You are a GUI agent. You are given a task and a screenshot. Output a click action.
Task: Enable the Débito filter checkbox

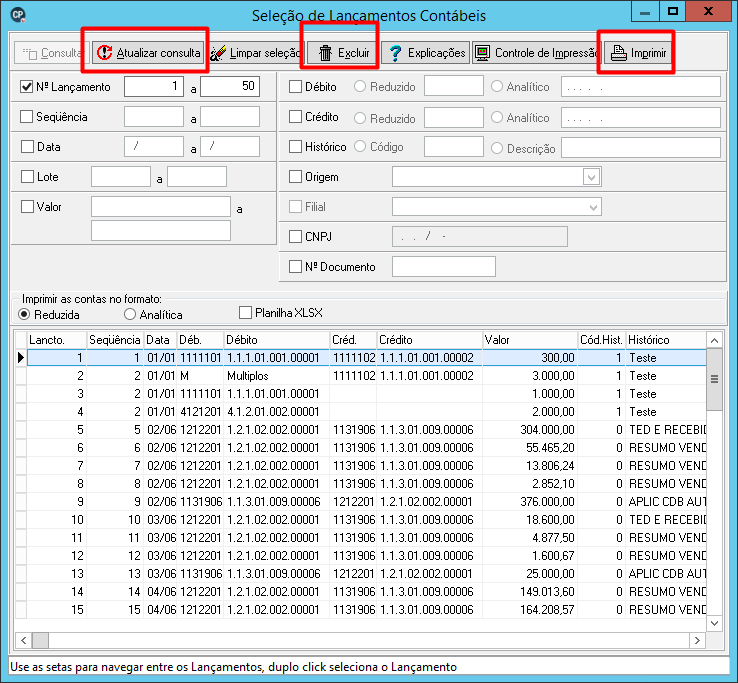point(295,87)
